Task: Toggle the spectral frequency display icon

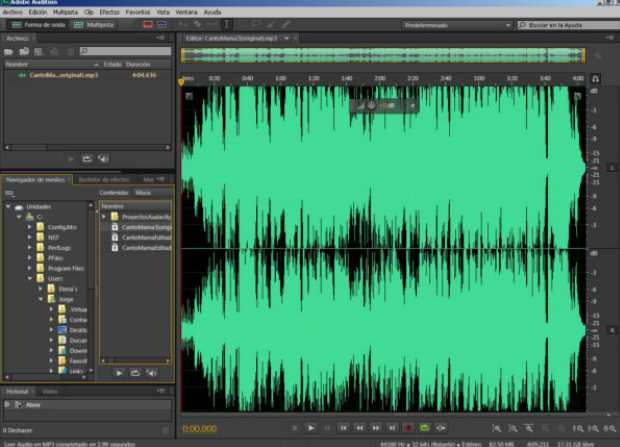Action: [x=146, y=22]
